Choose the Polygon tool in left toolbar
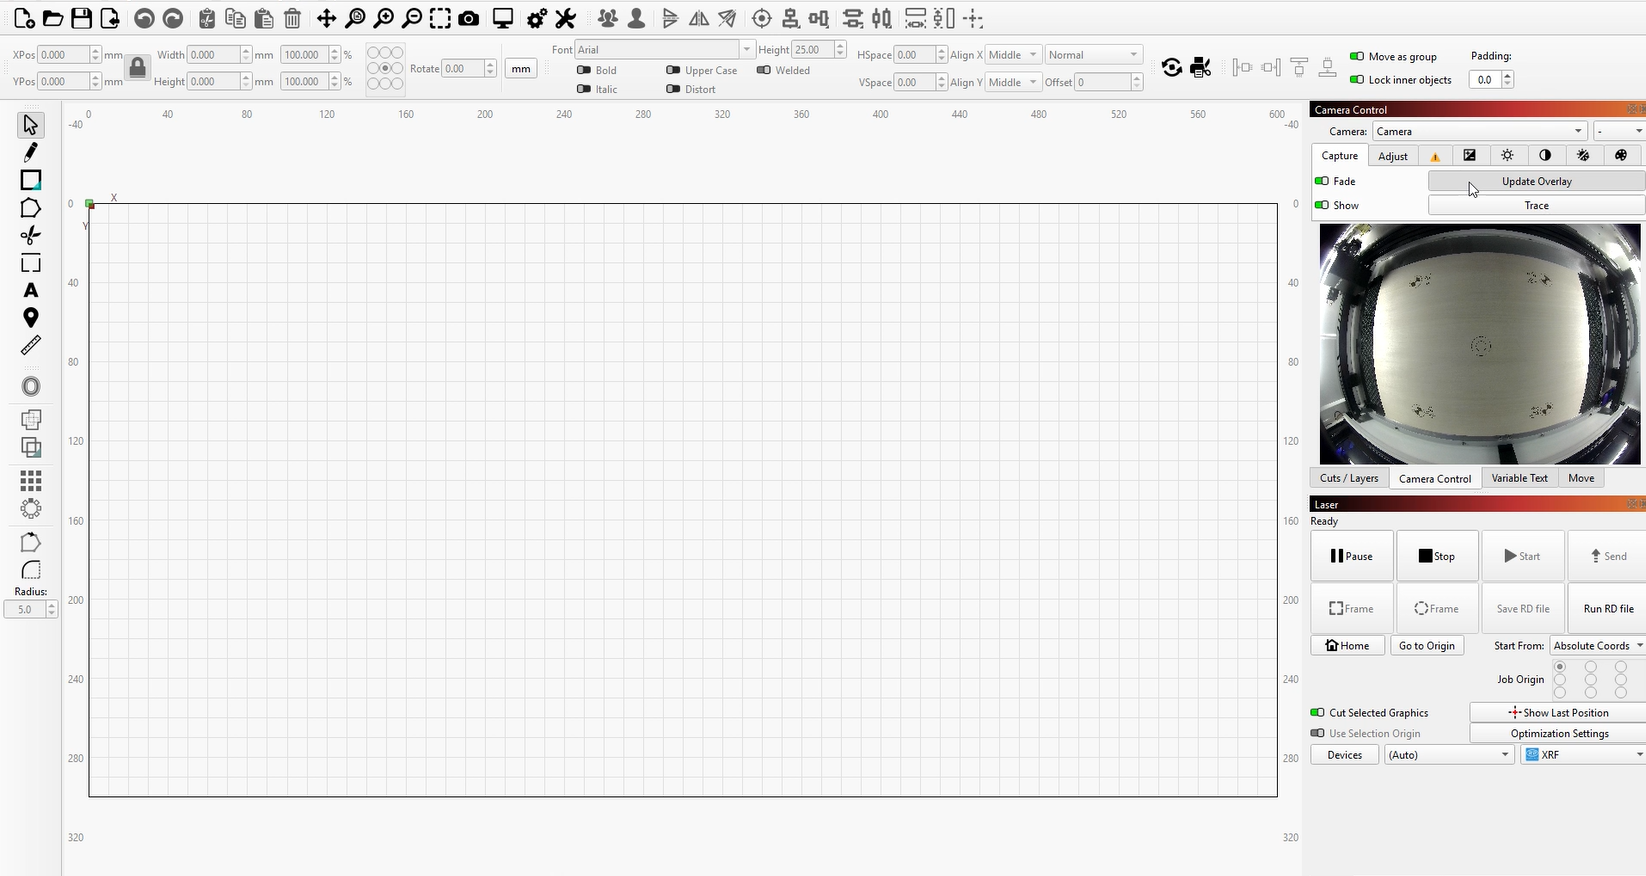The height and width of the screenshot is (876, 1646). (x=31, y=208)
